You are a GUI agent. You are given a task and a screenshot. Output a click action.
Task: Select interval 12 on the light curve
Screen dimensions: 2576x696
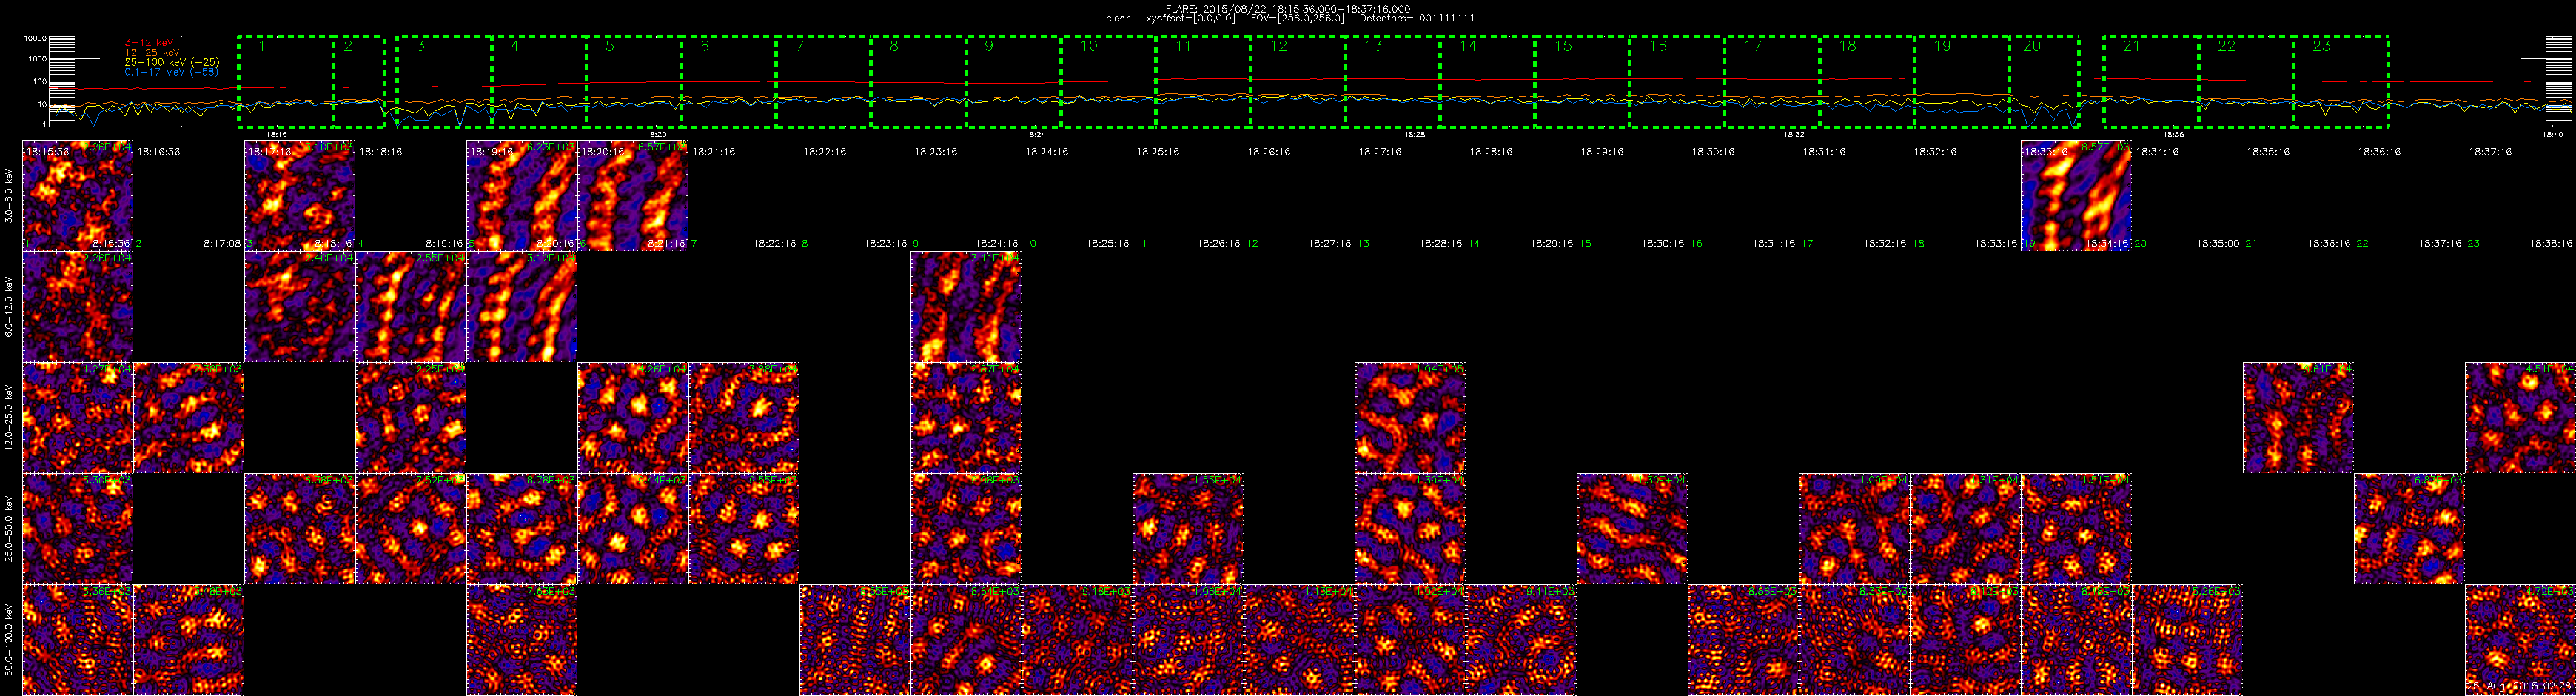point(1298,82)
